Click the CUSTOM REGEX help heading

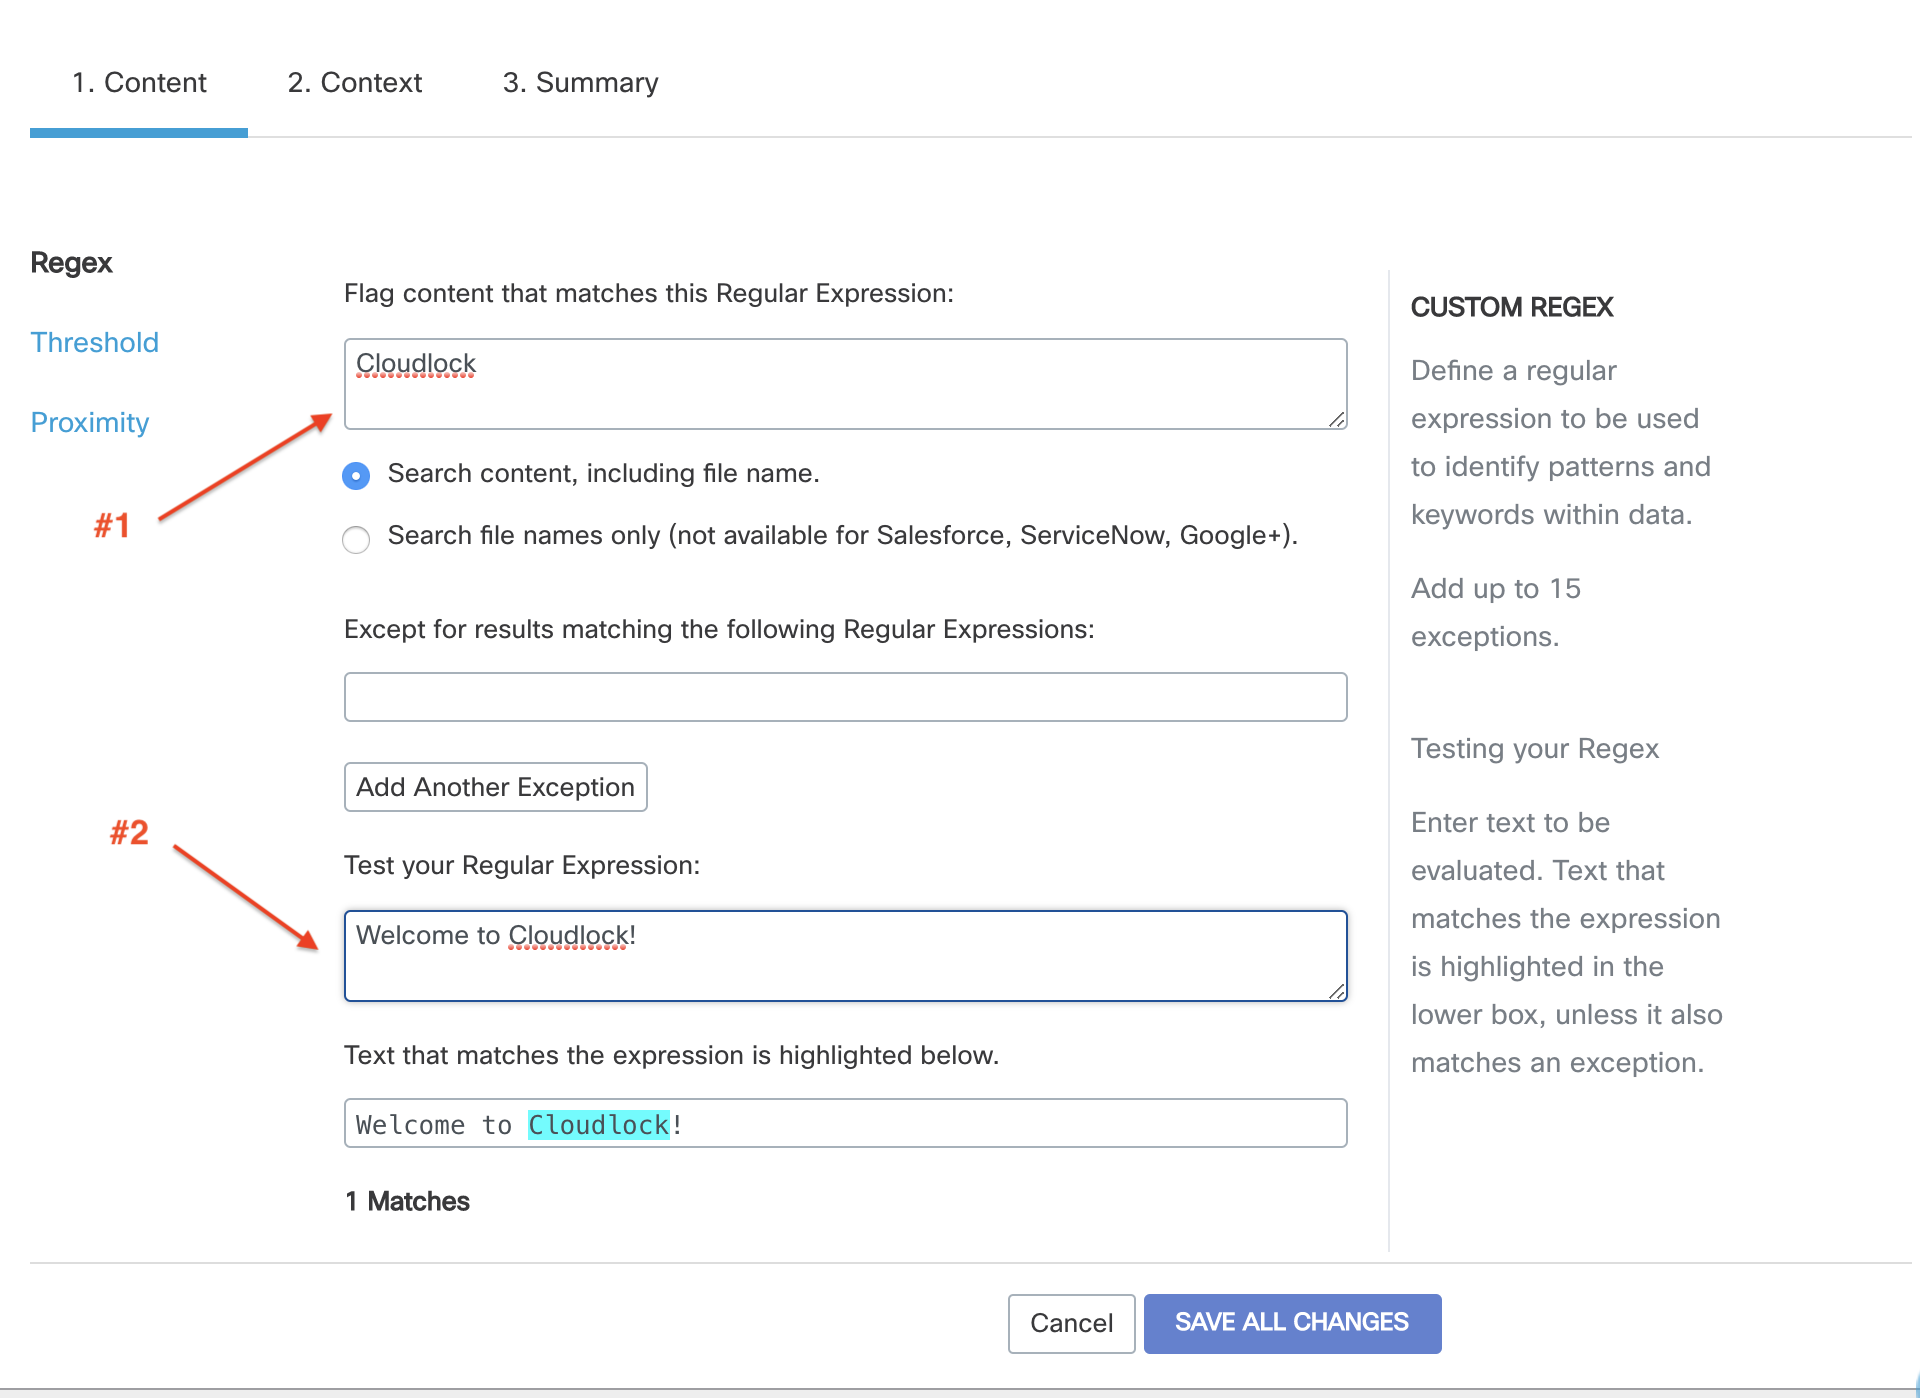pos(1512,308)
